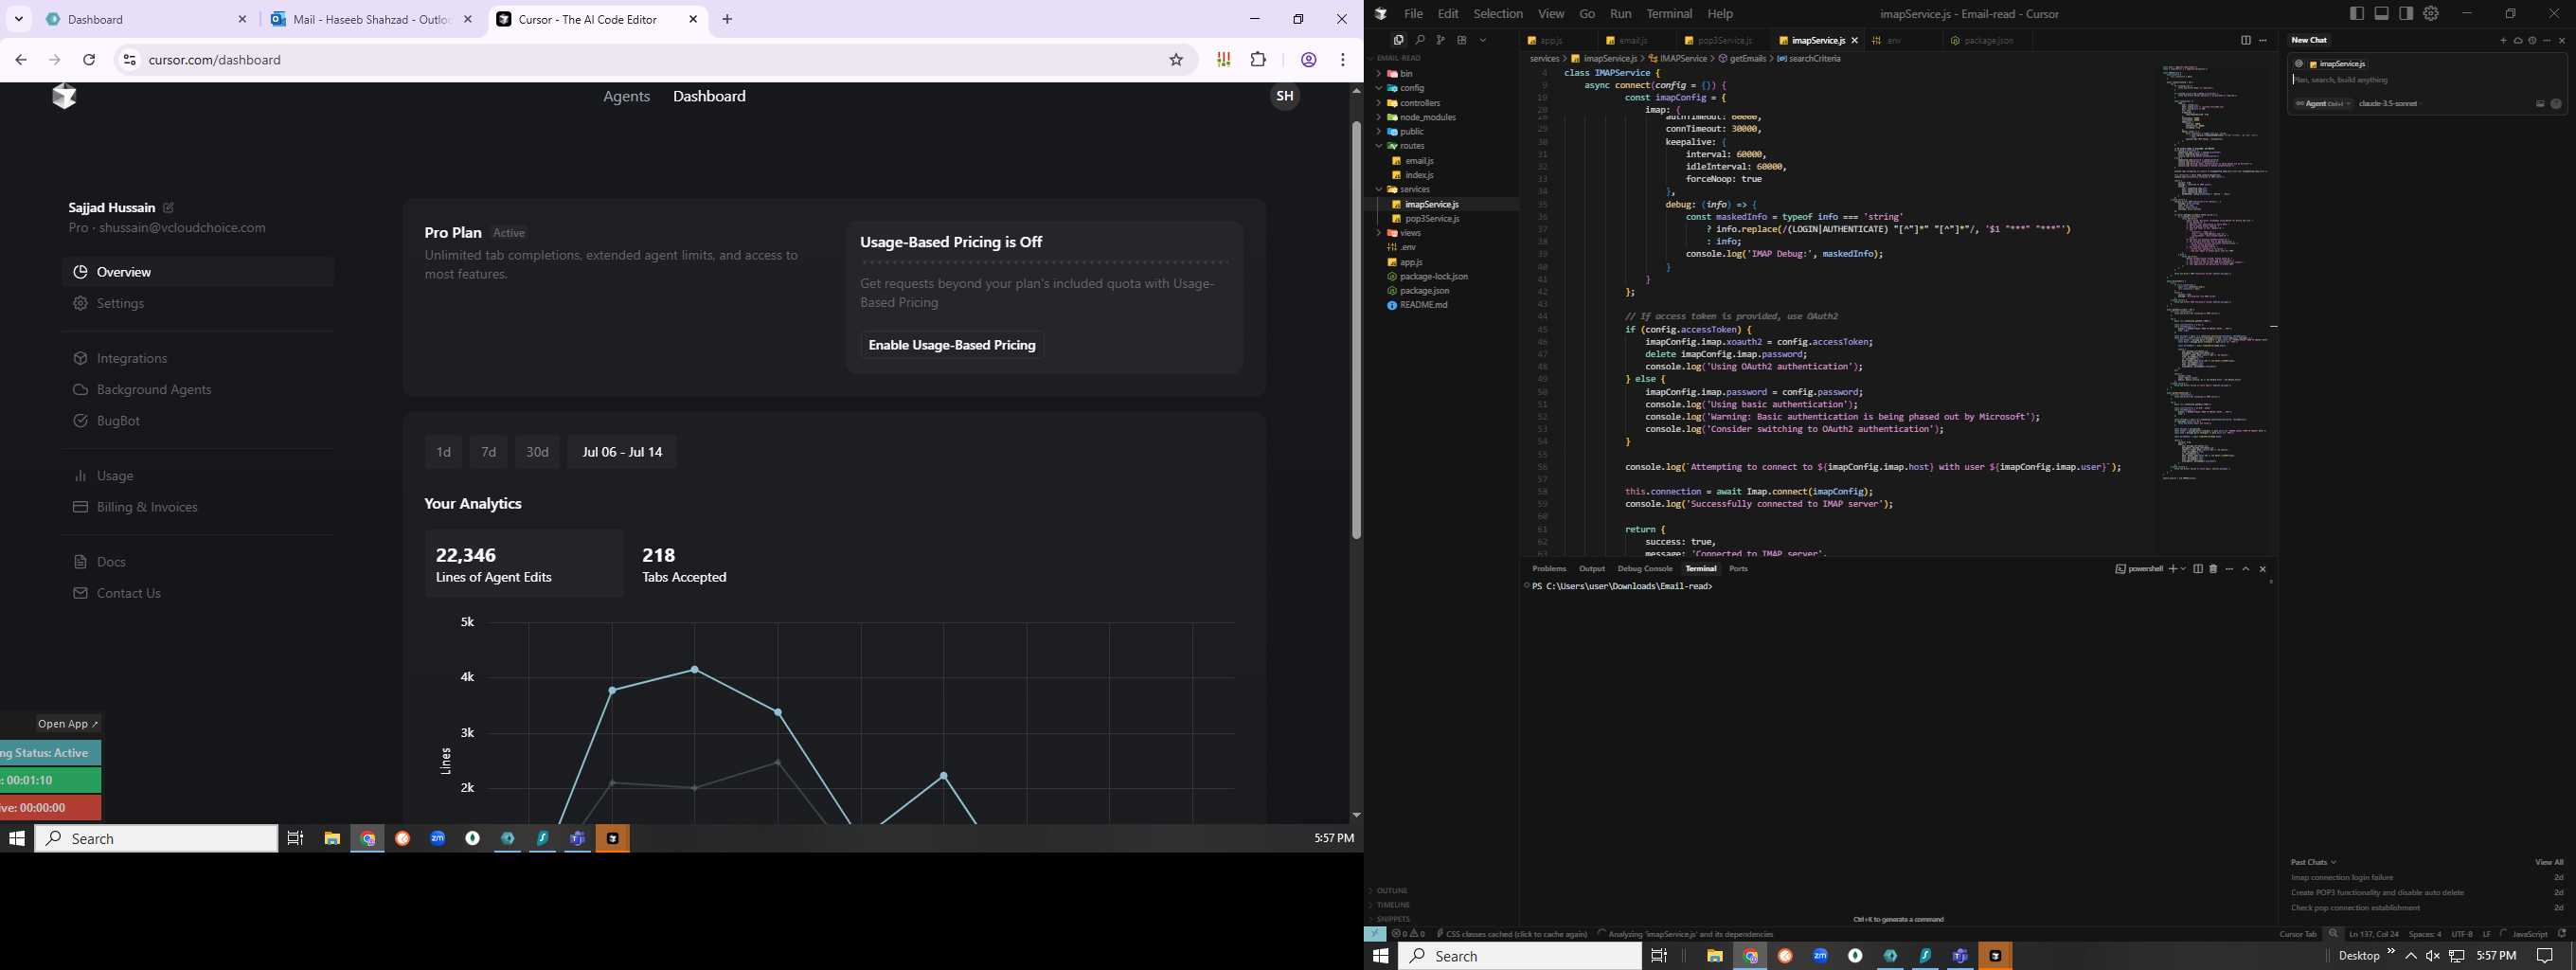Open the Search view icon in Cursor's sidebar
The image size is (2576, 970).
(1420, 40)
